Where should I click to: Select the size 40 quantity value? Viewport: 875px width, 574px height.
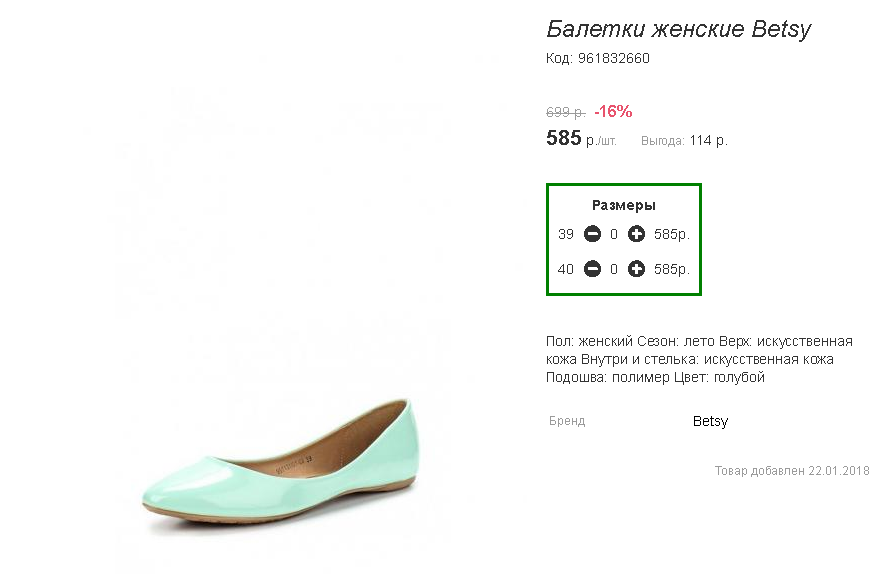tap(614, 269)
